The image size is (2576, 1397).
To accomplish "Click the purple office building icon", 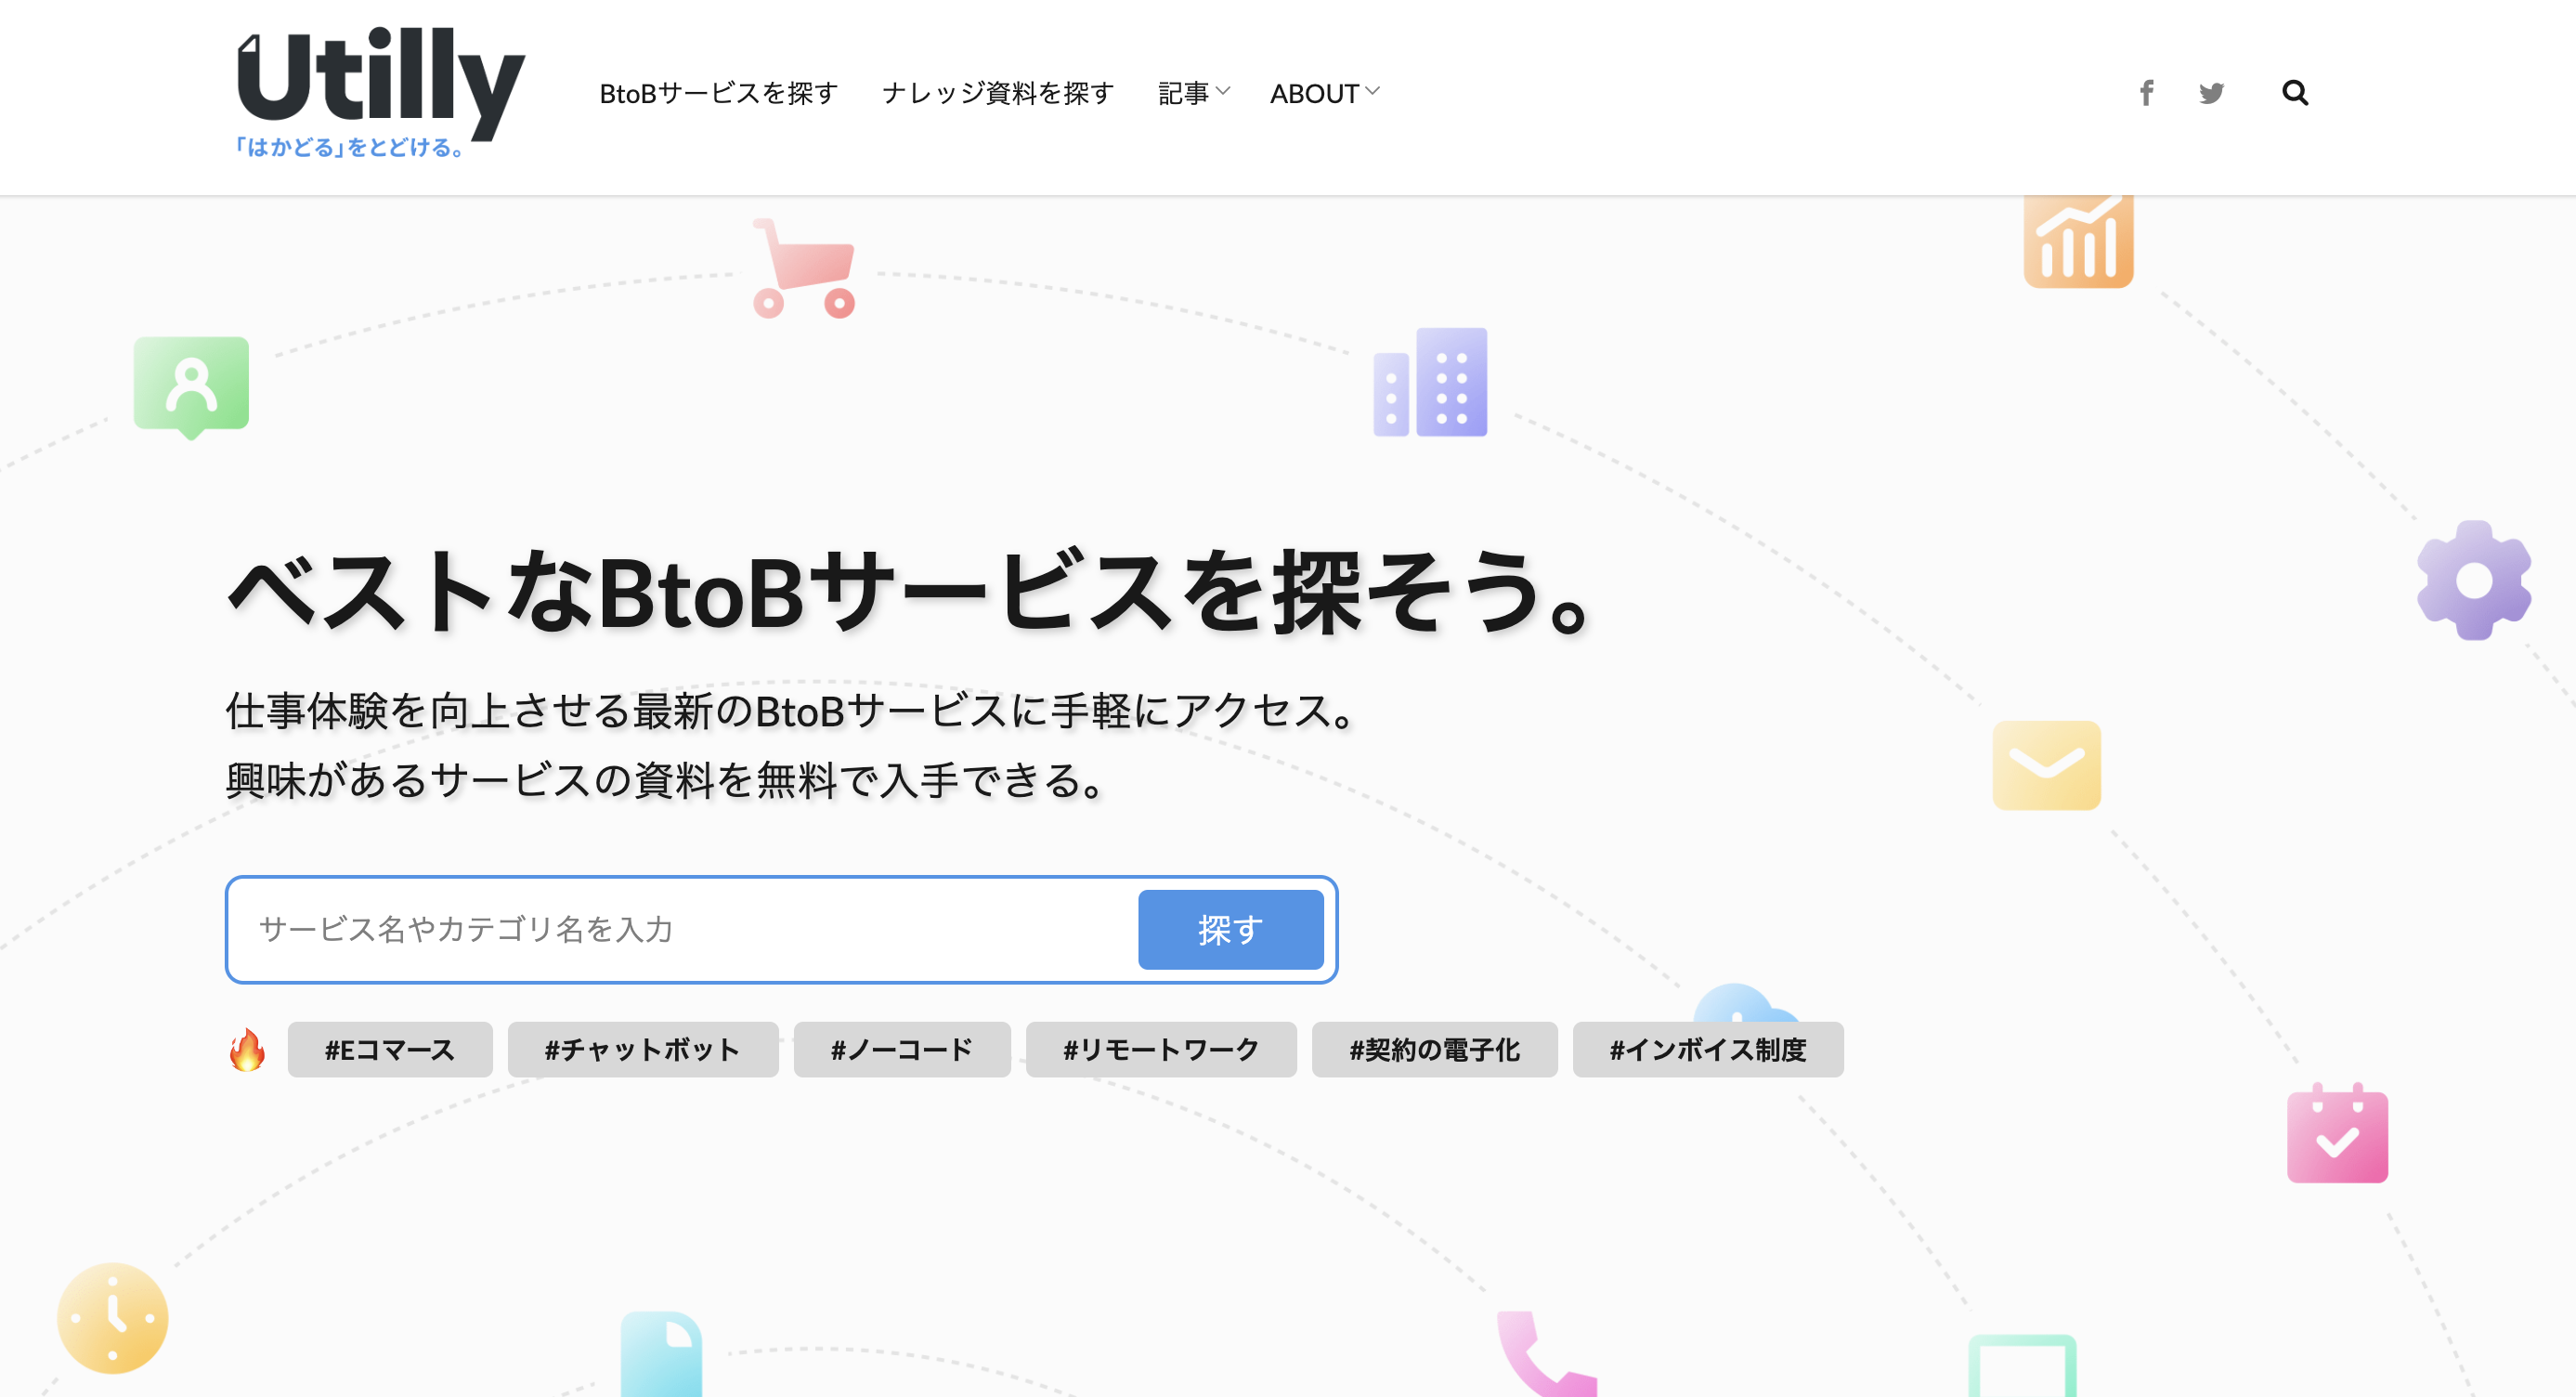I will click(1430, 382).
